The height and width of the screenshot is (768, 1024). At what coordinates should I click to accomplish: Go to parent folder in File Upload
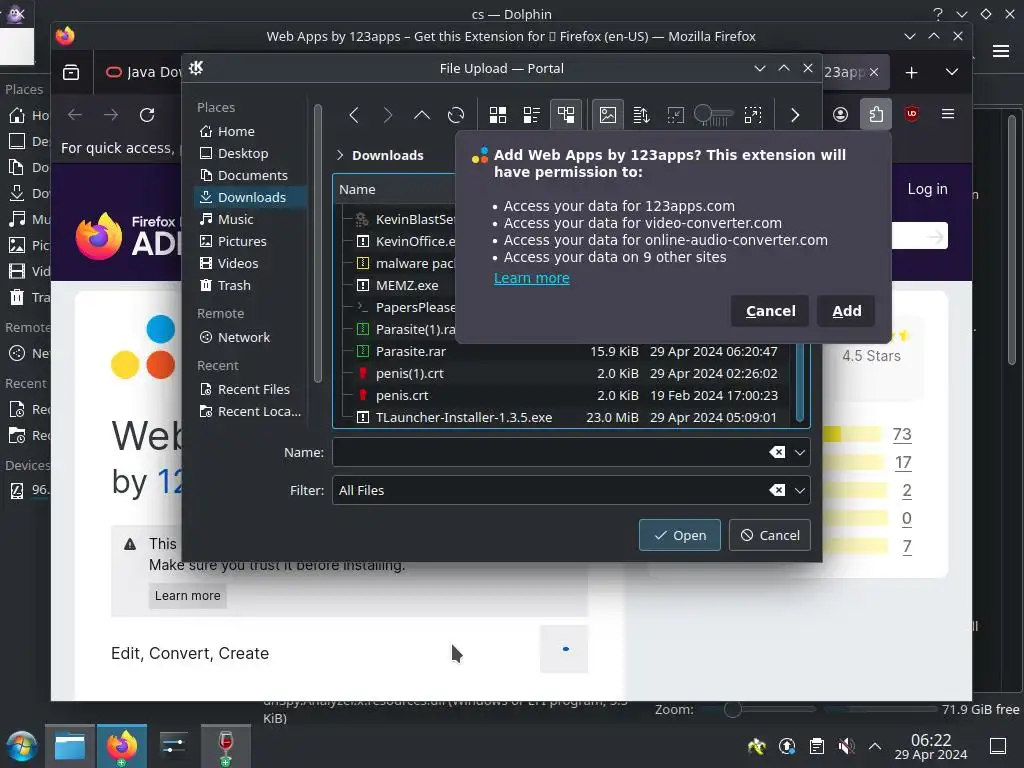pyautogui.click(x=422, y=116)
